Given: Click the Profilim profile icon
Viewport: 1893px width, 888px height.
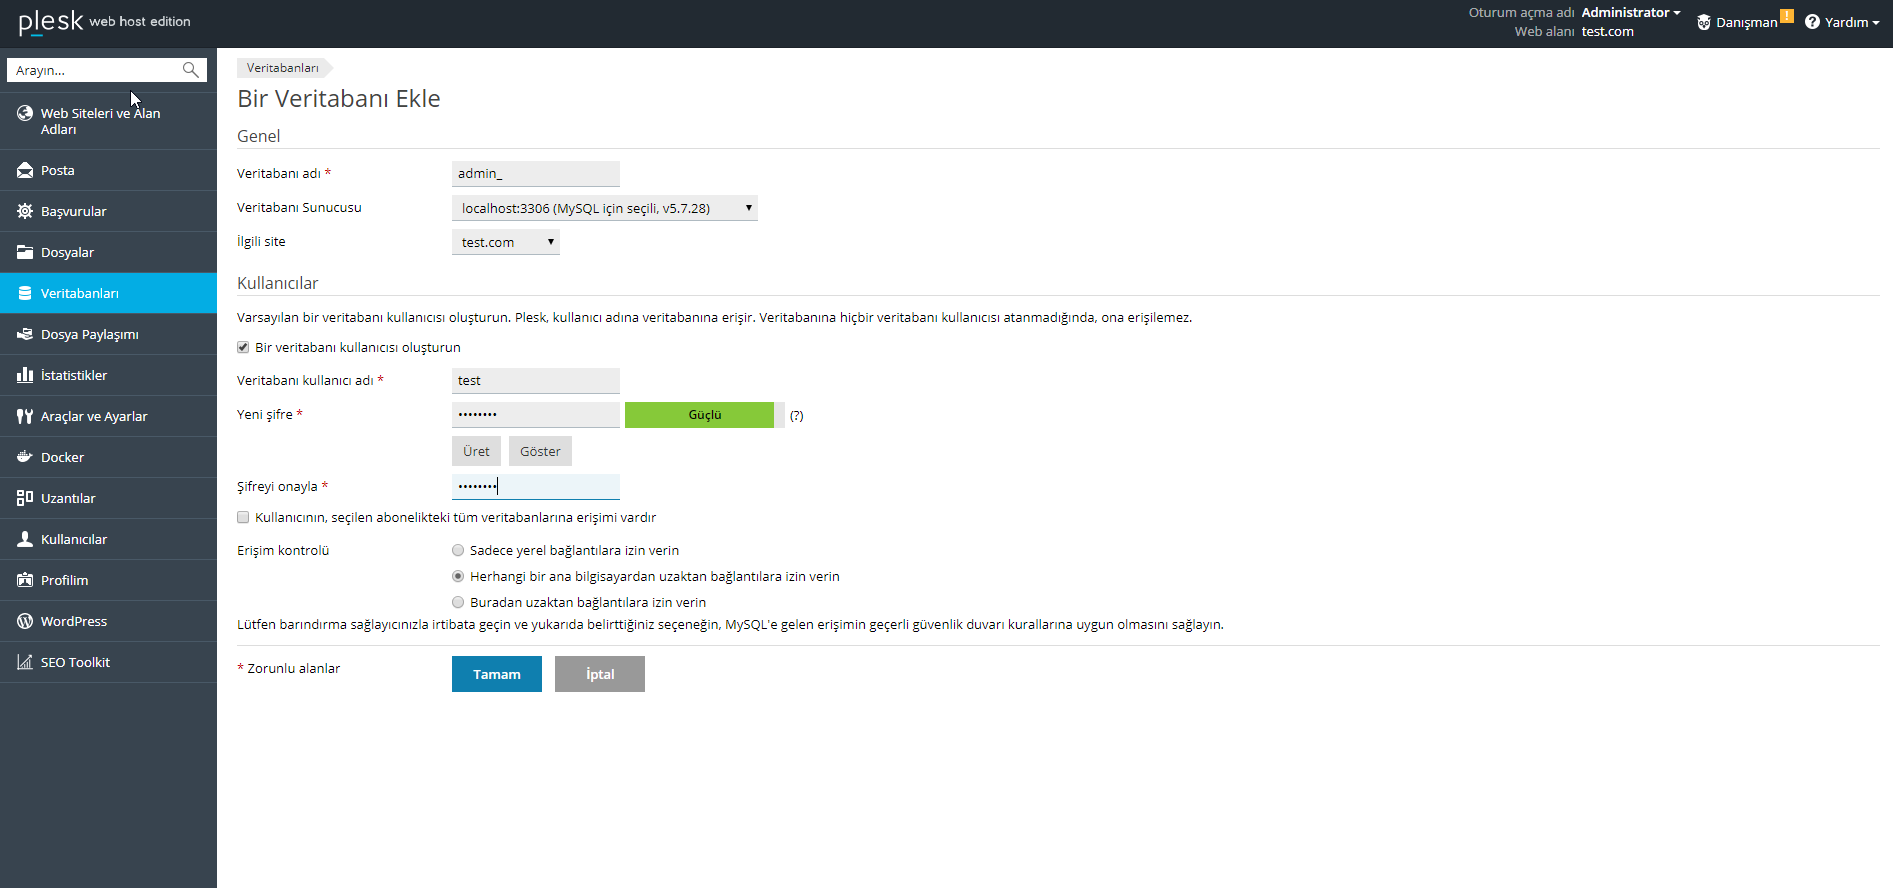Looking at the screenshot, I should coord(25,580).
